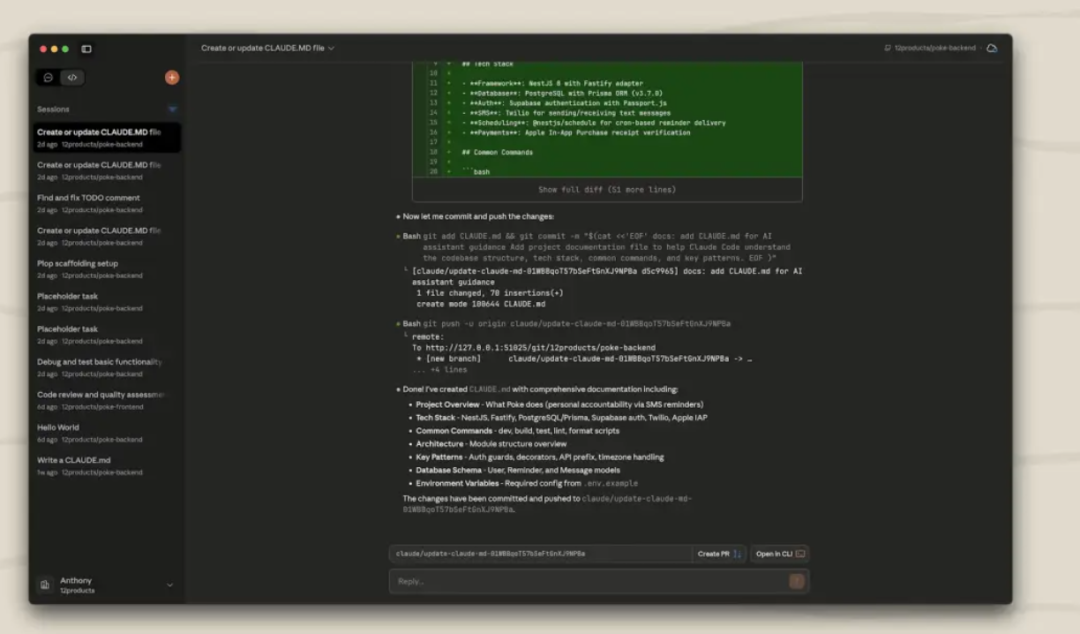
Task: Click the '.env.example' inline code text
Action: pyautogui.click(x=611, y=484)
